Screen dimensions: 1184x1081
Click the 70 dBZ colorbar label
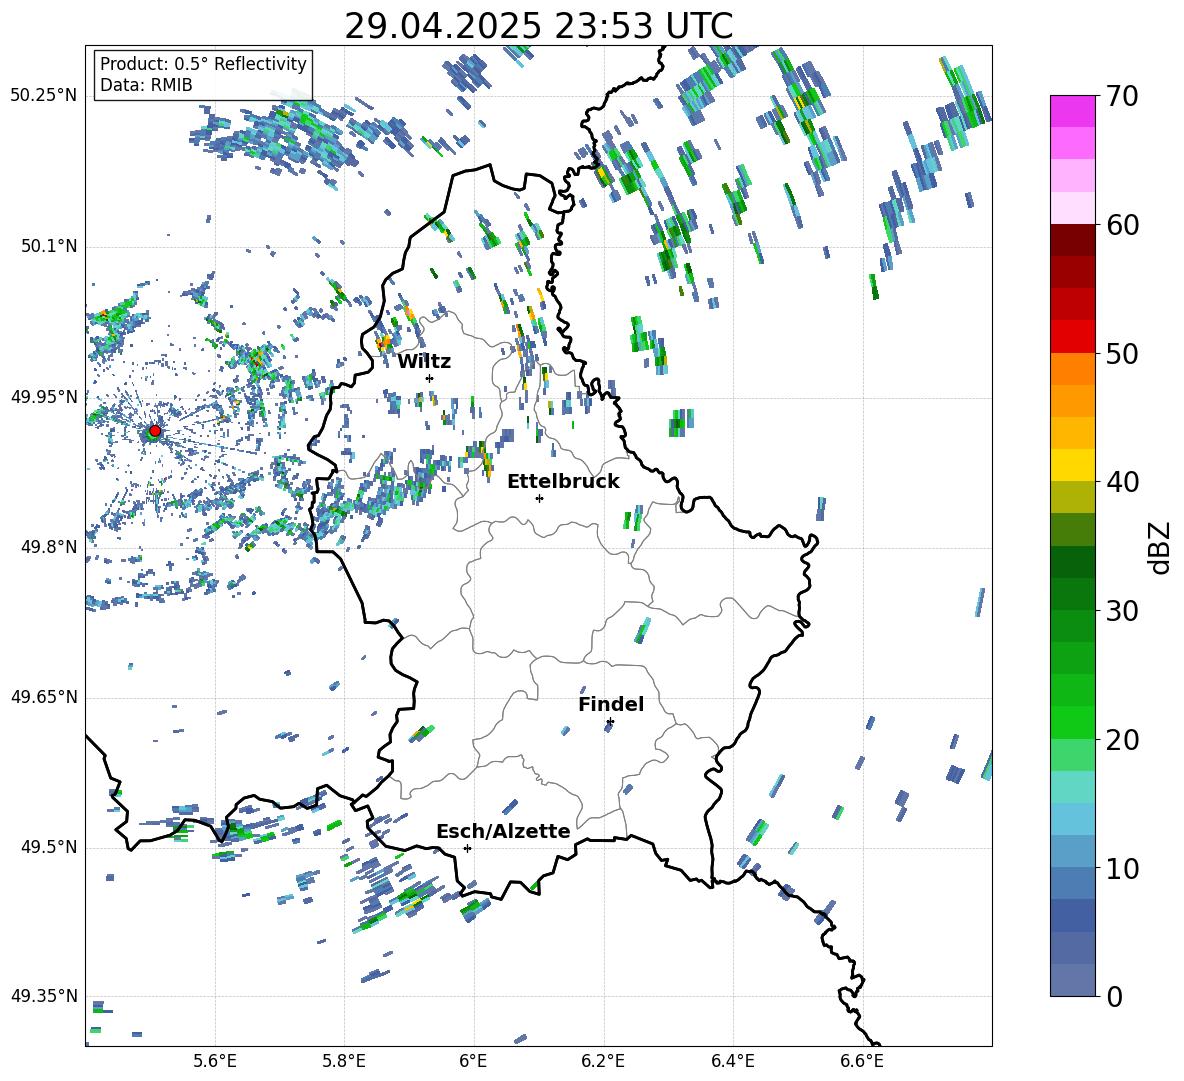[x=1122, y=96]
